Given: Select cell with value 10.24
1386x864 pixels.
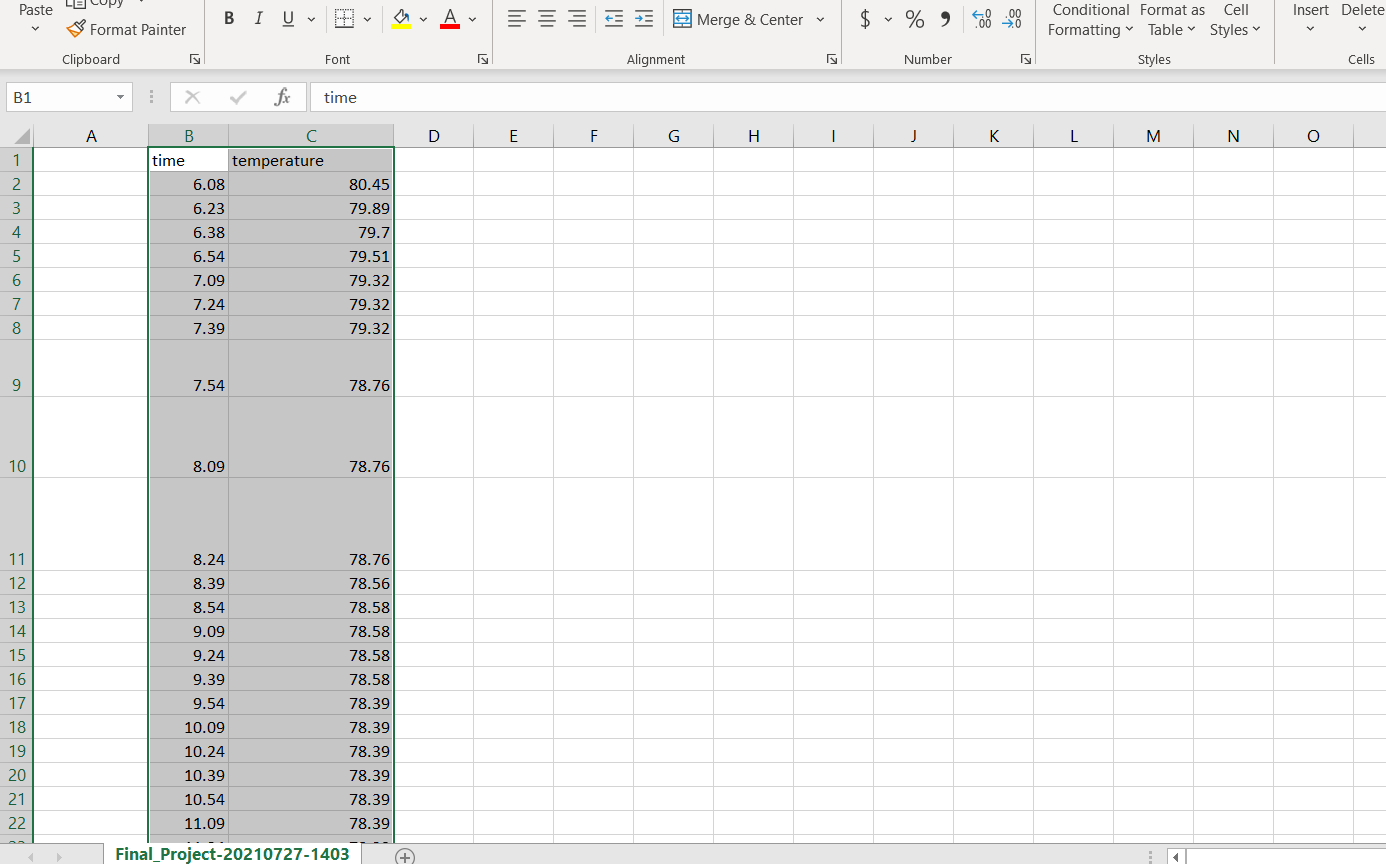Looking at the screenshot, I should [188, 751].
